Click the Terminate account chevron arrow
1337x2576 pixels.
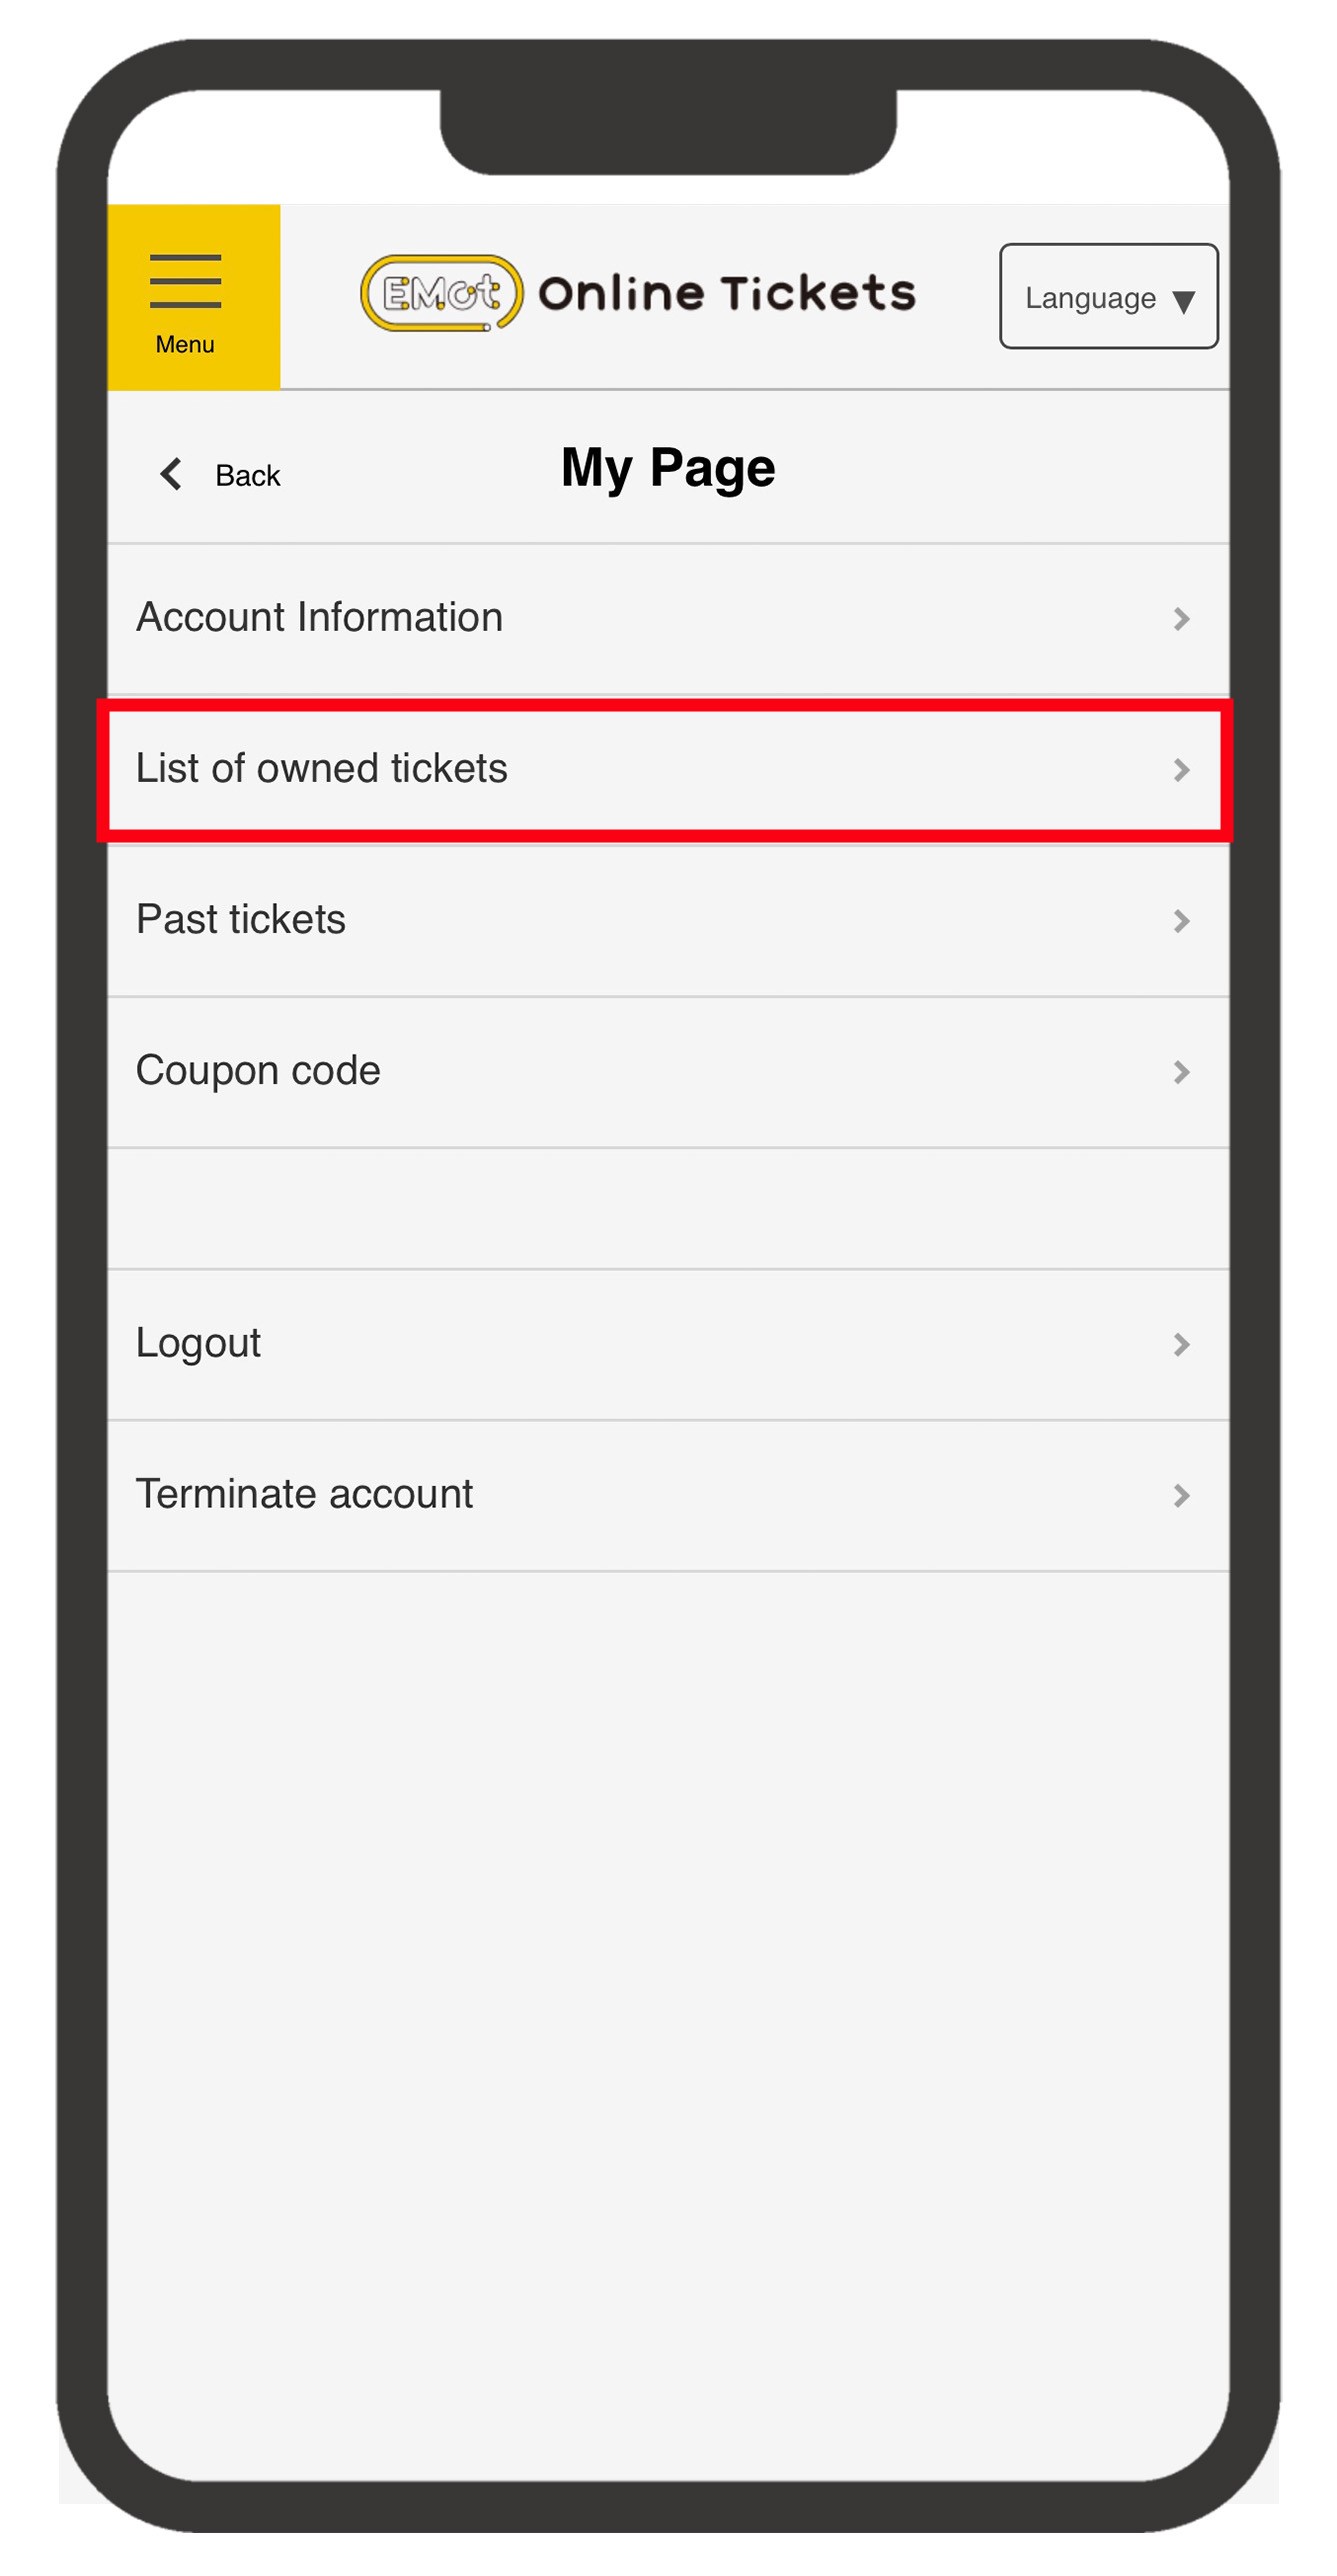pyautogui.click(x=1181, y=1495)
